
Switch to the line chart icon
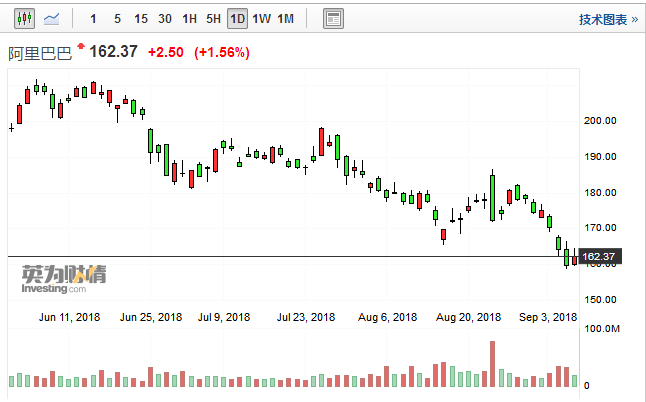pyautogui.click(x=51, y=19)
